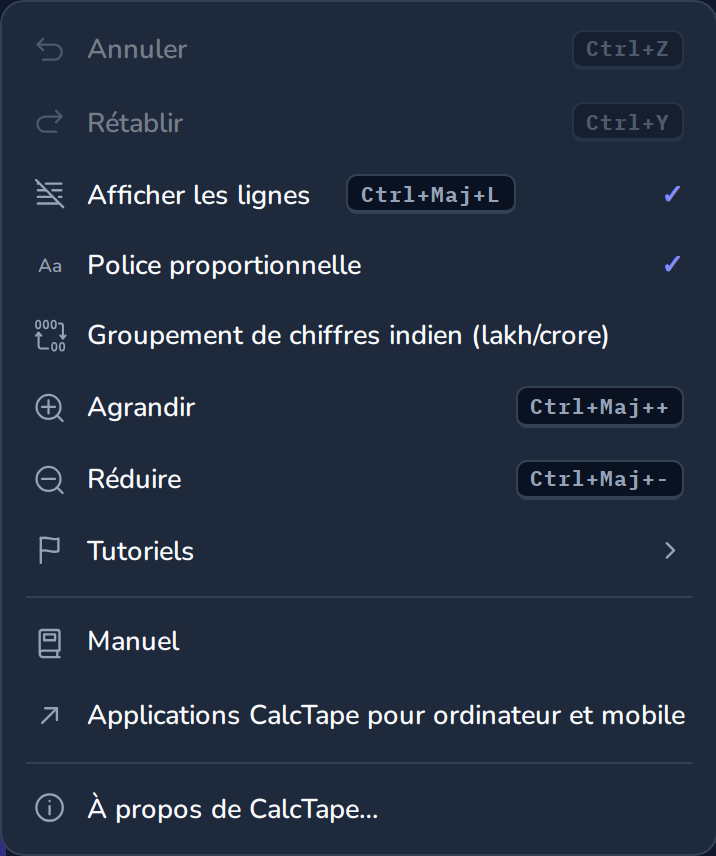Click the digit grouping icon
This screenshot has height=856, width=716.
coord(50,335)
